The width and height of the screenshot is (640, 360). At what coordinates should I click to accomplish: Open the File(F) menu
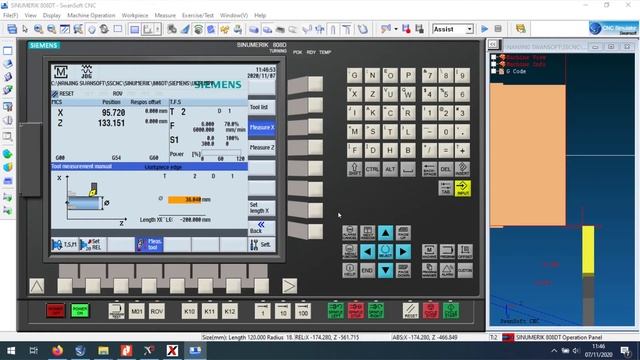coord(11,16)
